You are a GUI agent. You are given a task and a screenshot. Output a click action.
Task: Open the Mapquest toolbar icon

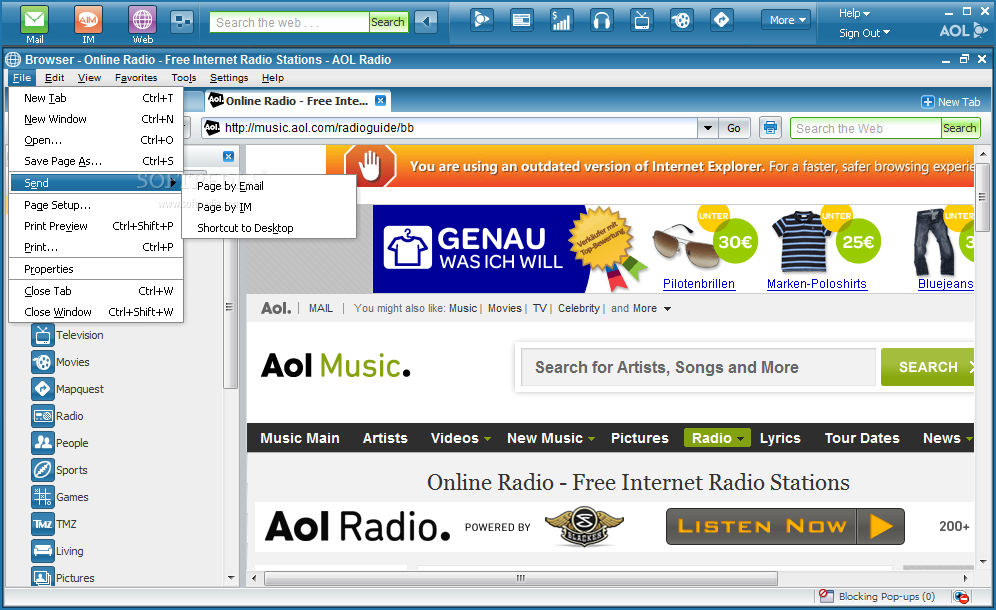(x=722, y=20)
